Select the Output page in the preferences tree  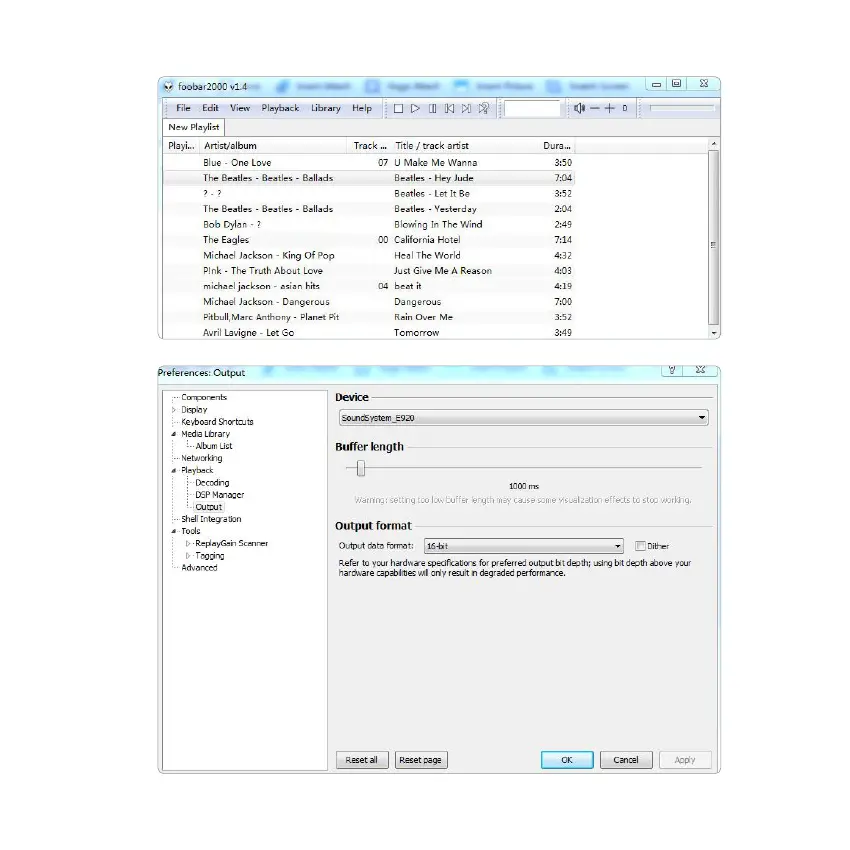tap(209, 507)
